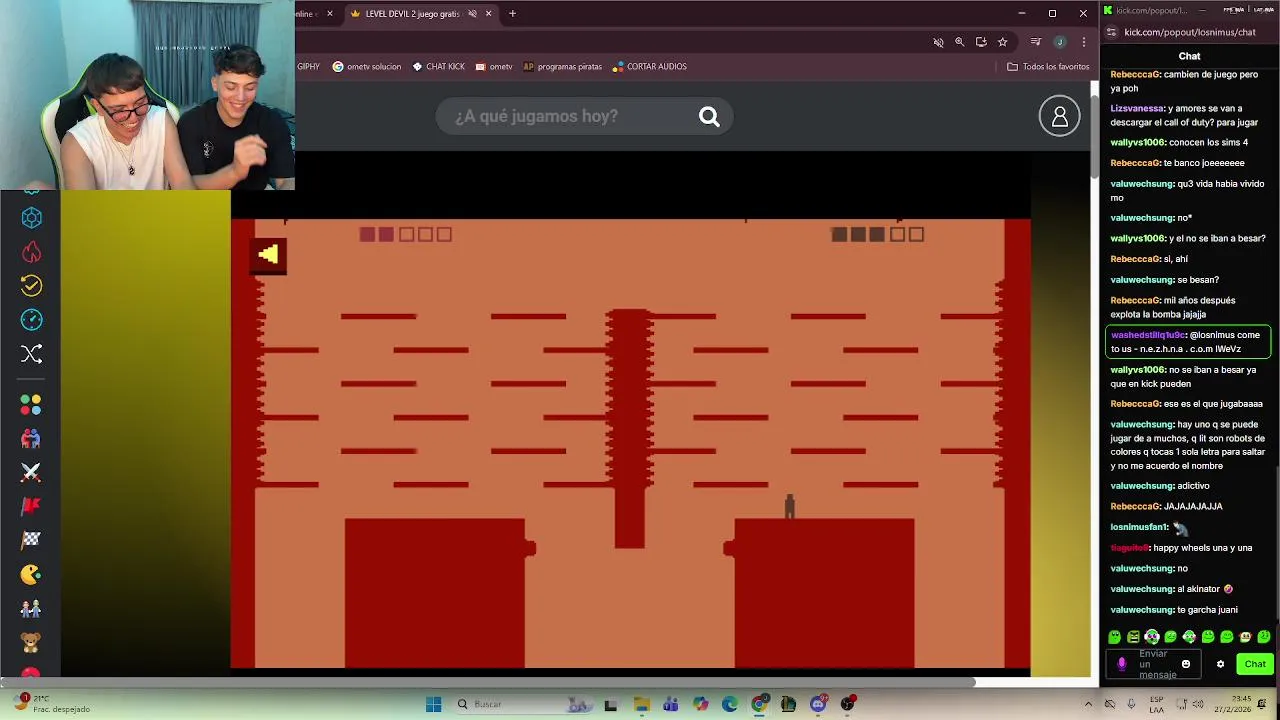
Task: Open the browser profile avatar J
Action: coord(1059,42)
